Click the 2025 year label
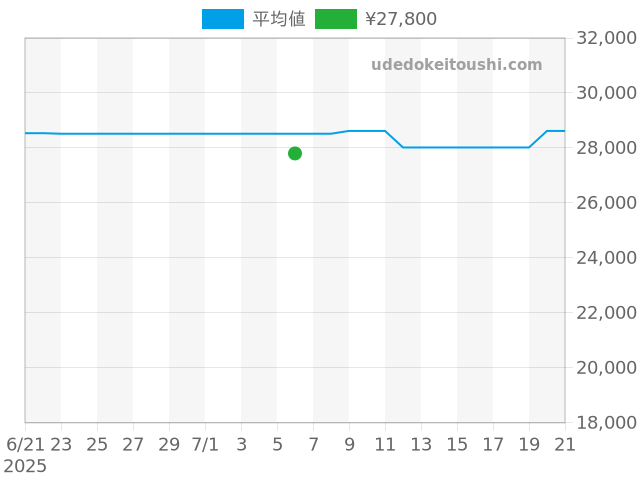 click(25, 466)
